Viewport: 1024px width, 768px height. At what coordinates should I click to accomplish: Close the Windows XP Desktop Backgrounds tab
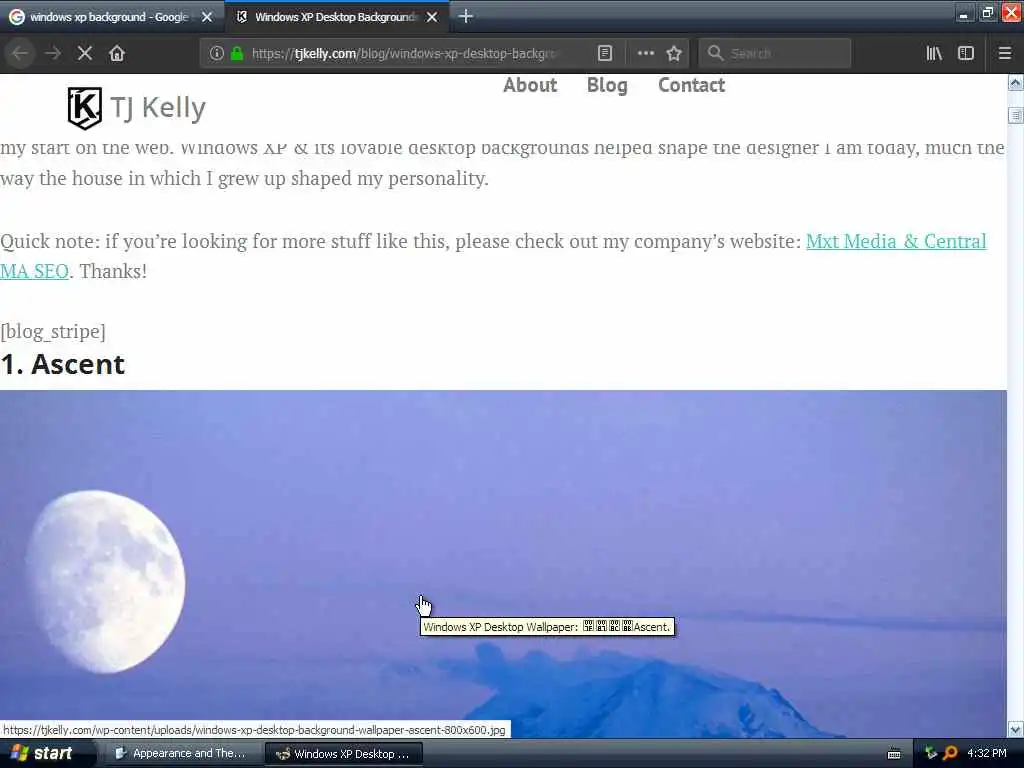[x=432, y=17]
